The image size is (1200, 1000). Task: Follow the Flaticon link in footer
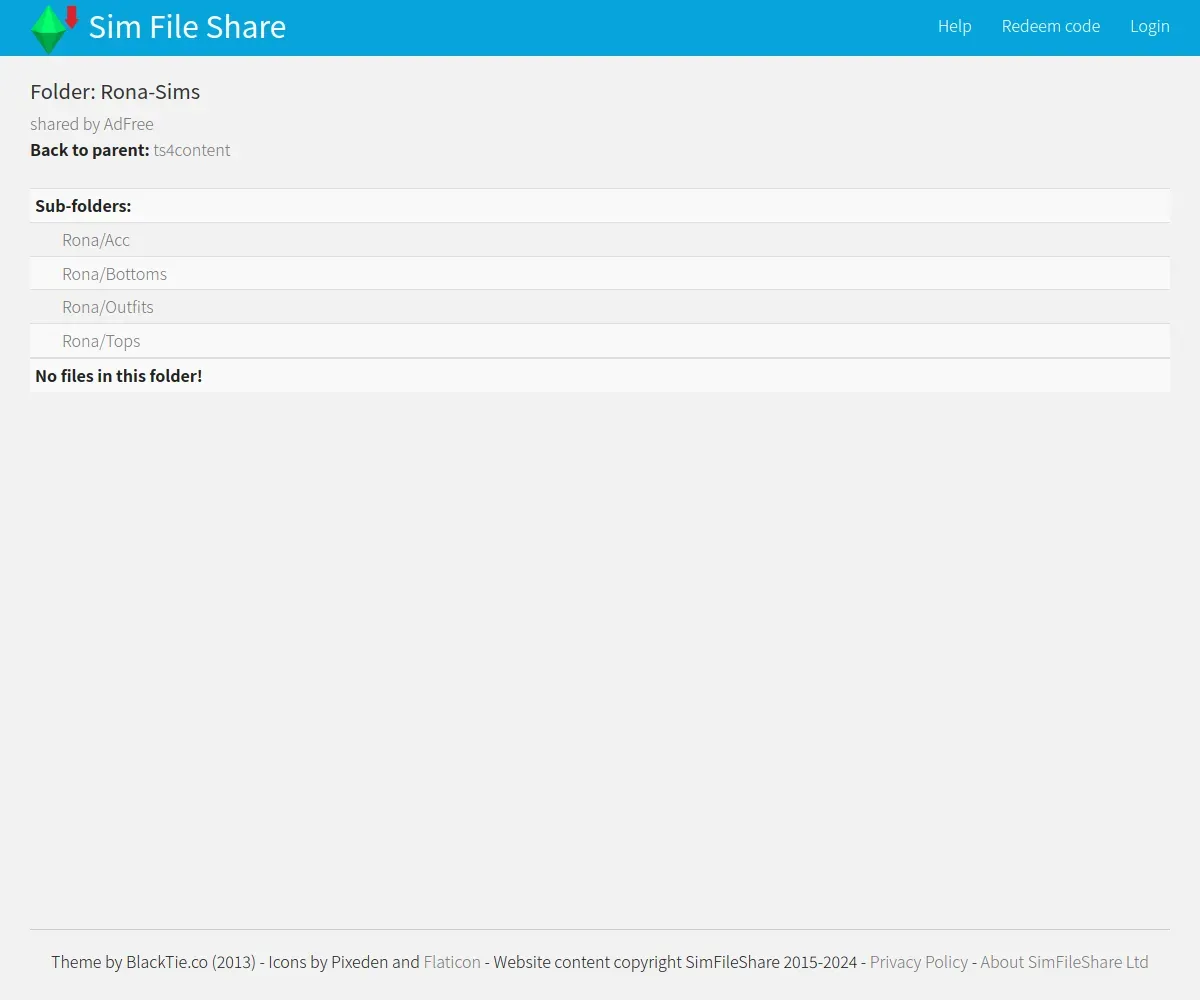pos(452,962)
